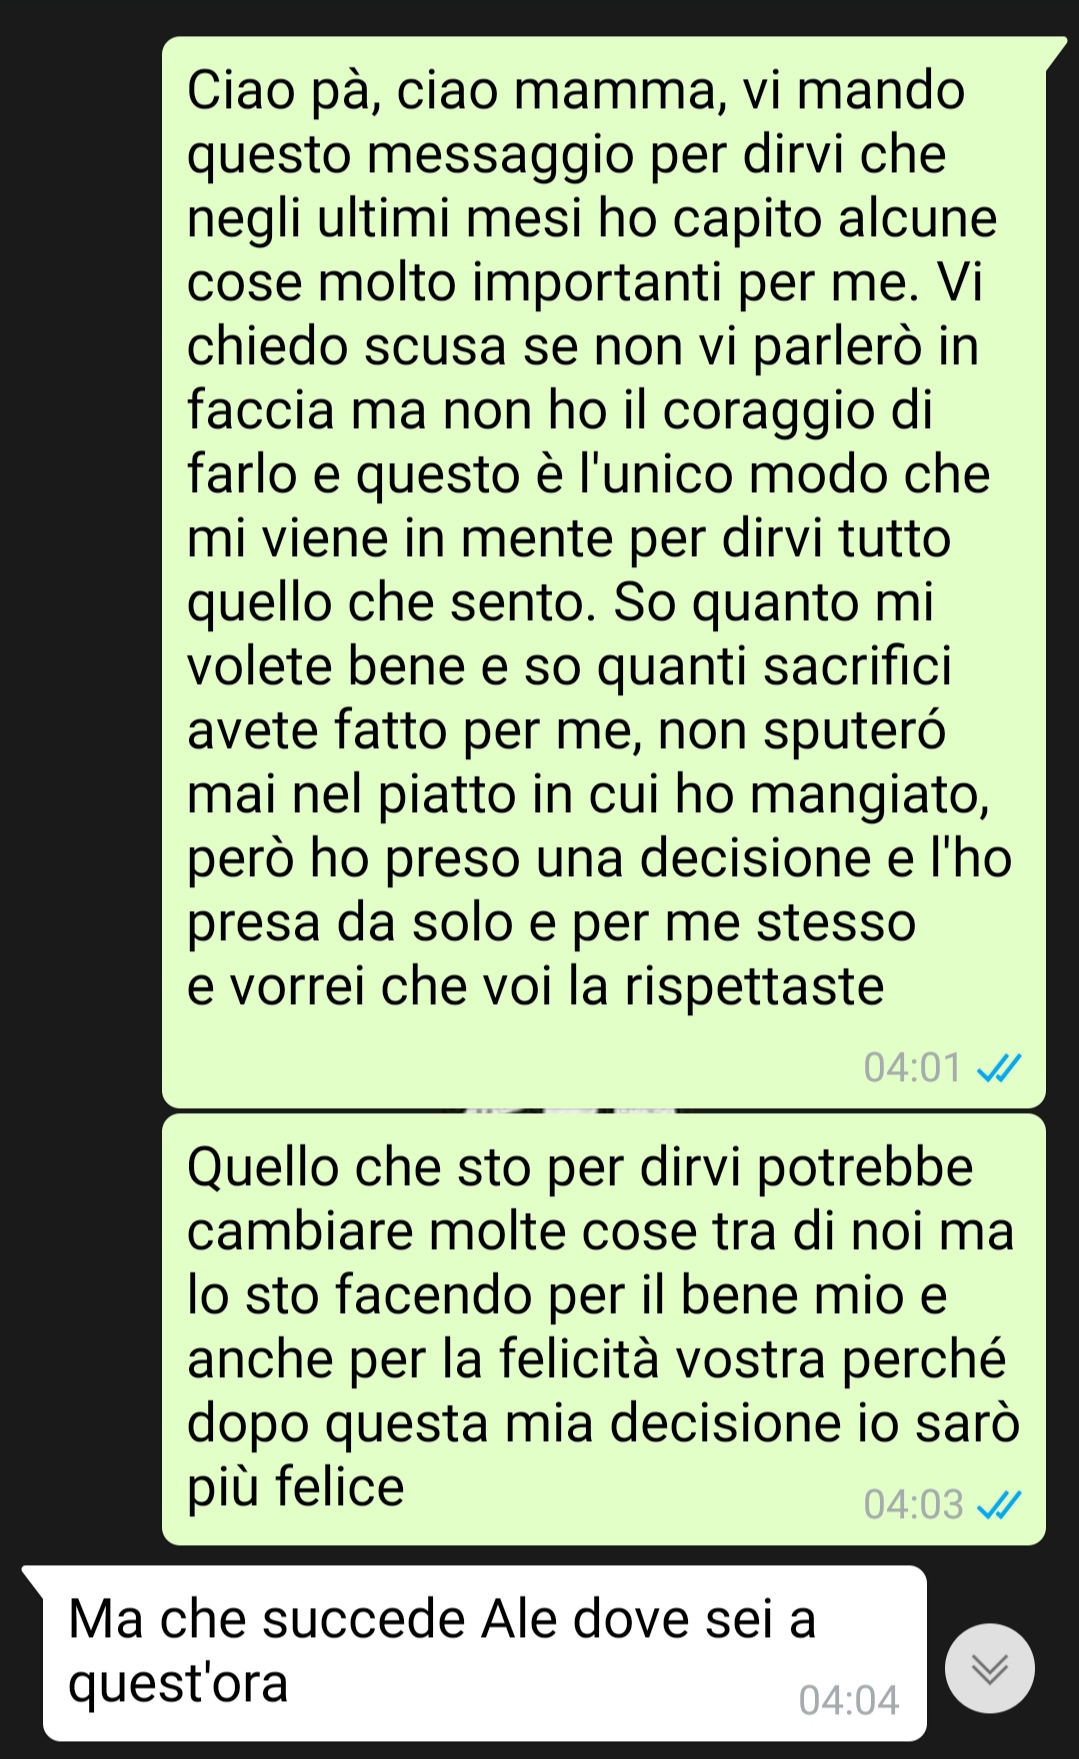Click the line "chiedo scusa se non vi parlerò"

[583, 347]
